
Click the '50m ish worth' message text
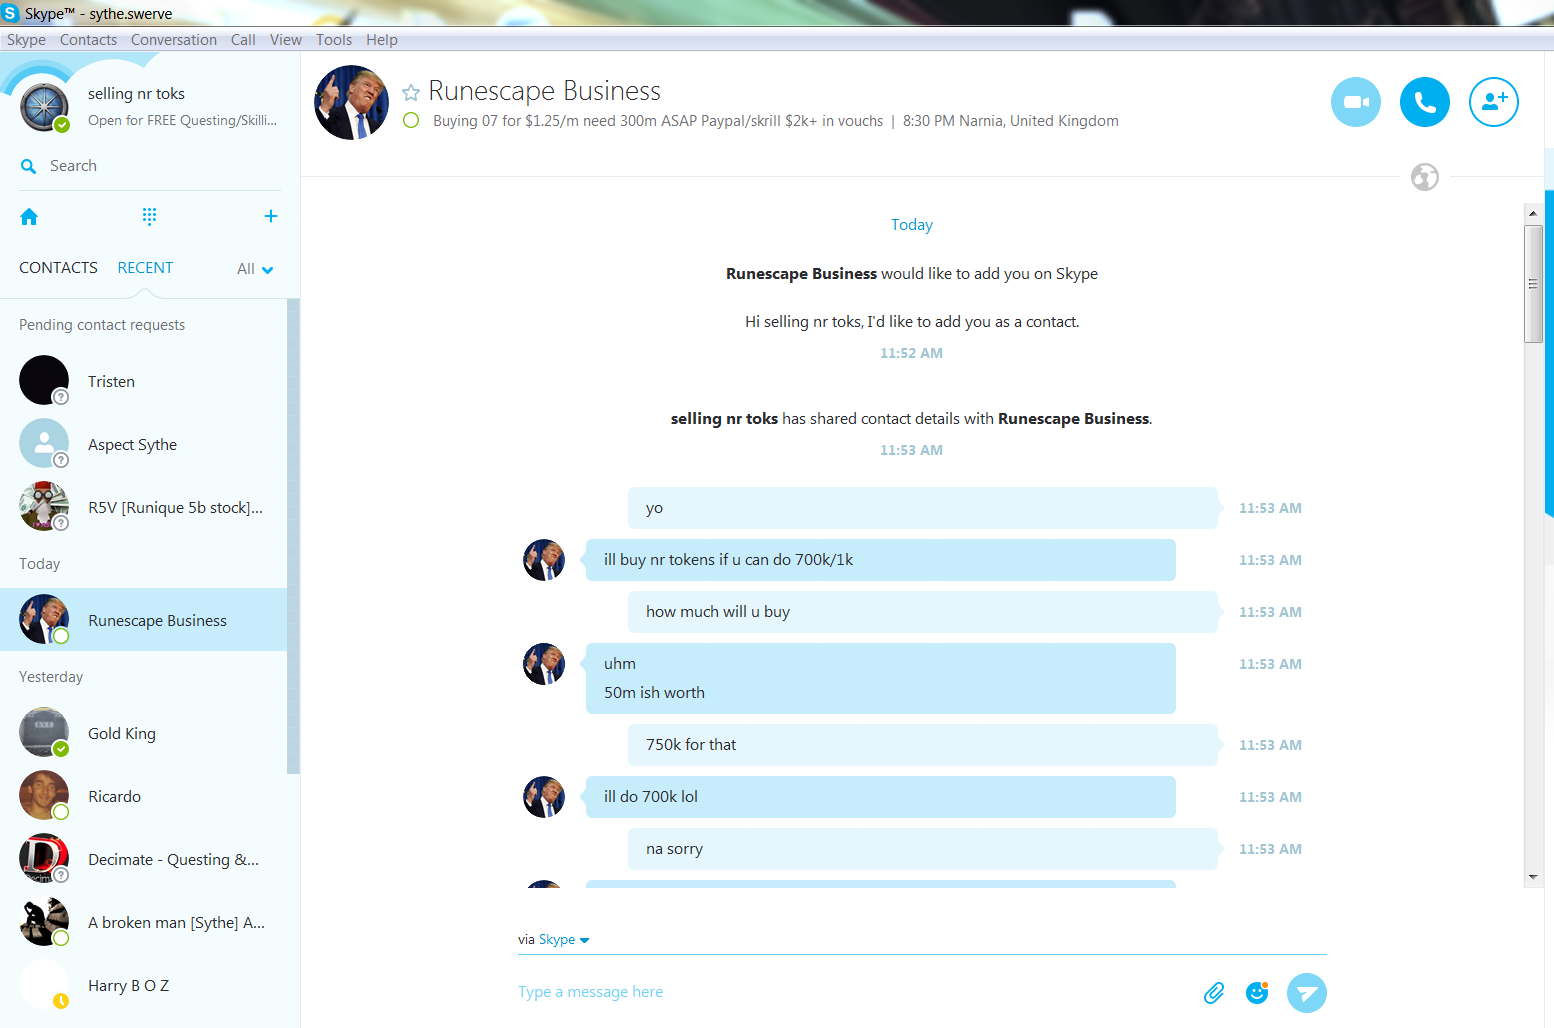(654, 693)
